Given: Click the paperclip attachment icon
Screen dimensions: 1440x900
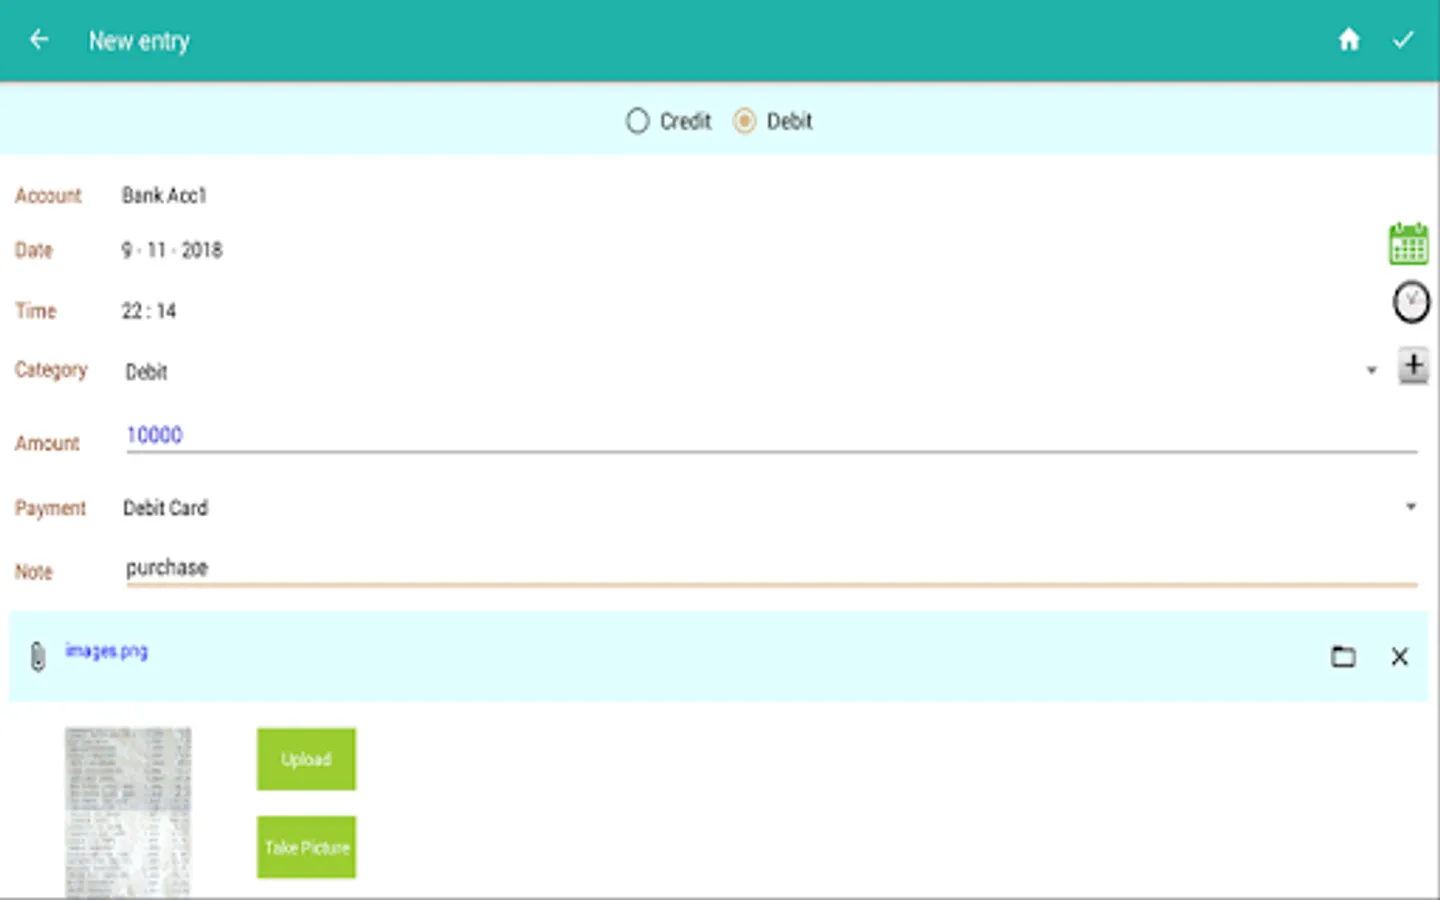Looking at the screenshot, I should 38,656.
